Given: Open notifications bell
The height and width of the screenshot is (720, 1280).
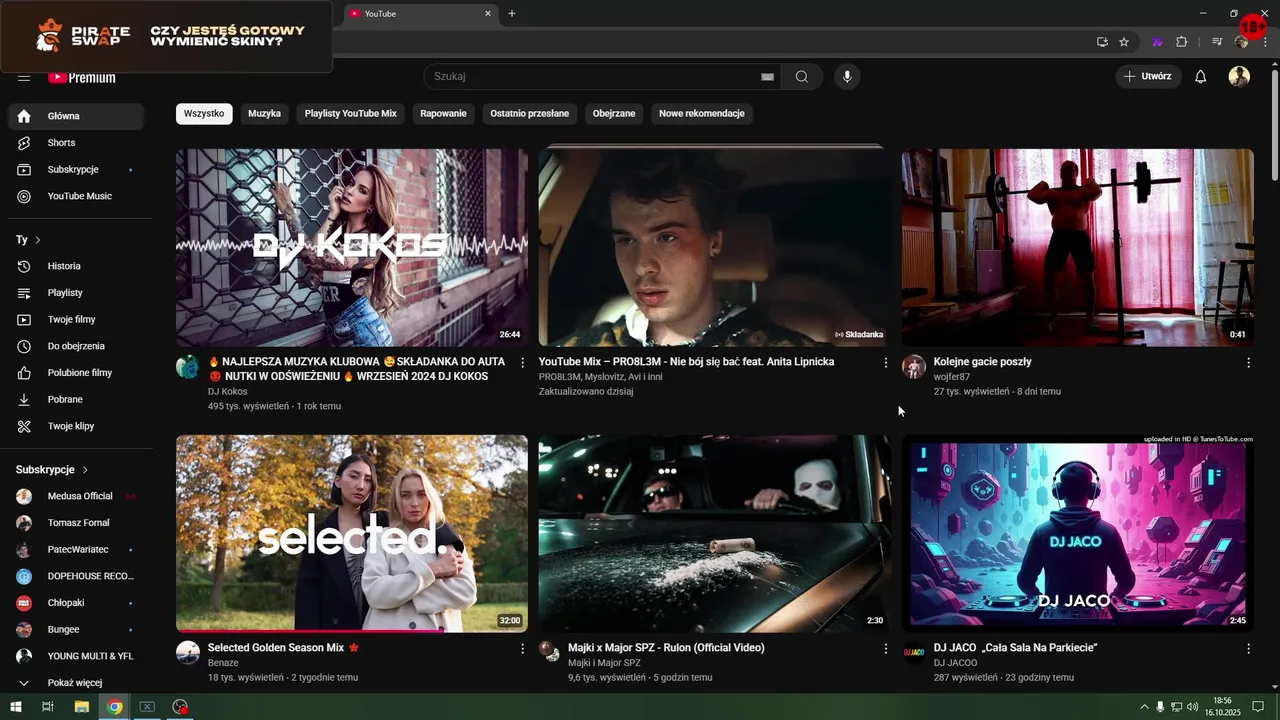Looking at the screenshot, I should point(1201,77).
